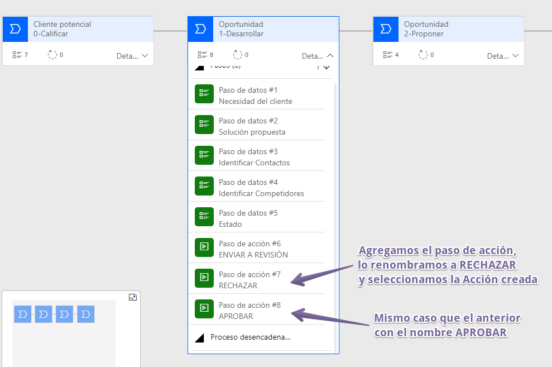Click the fourth stage thumbnail in the minimap

coord(86,314)
